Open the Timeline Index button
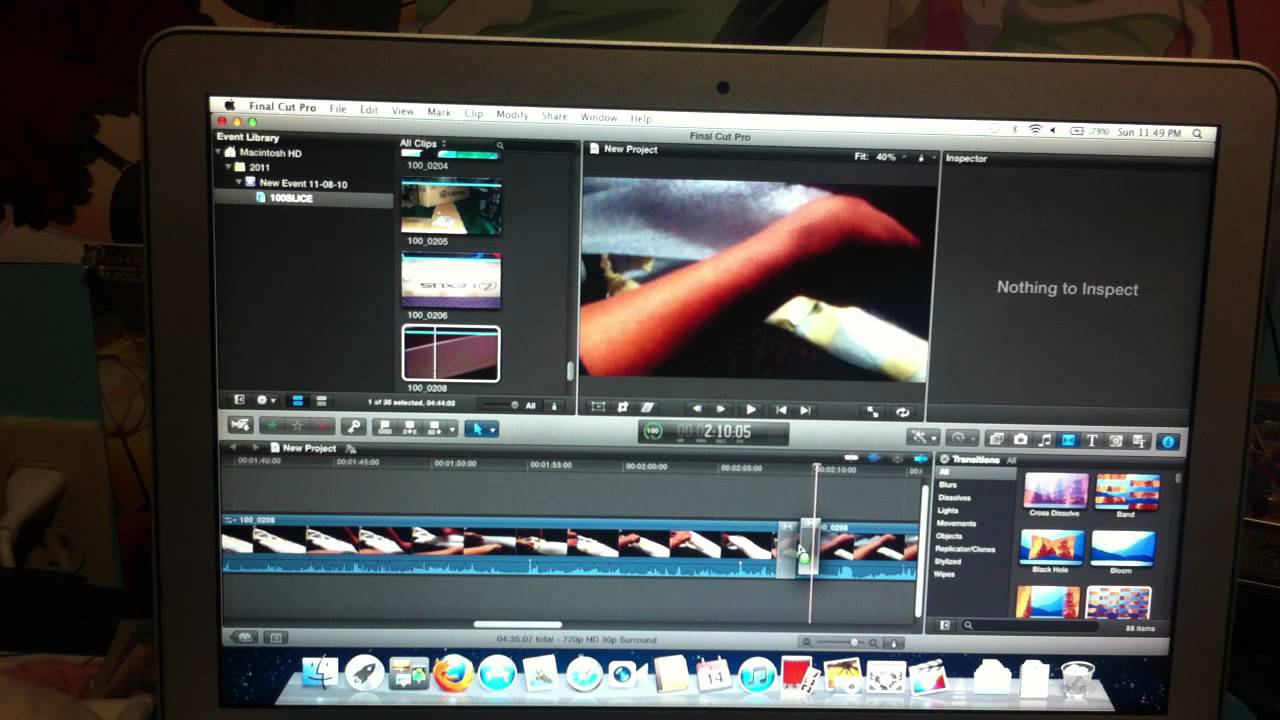The height and width of the screenshot is (720, 1280). [x=277, y=637]
